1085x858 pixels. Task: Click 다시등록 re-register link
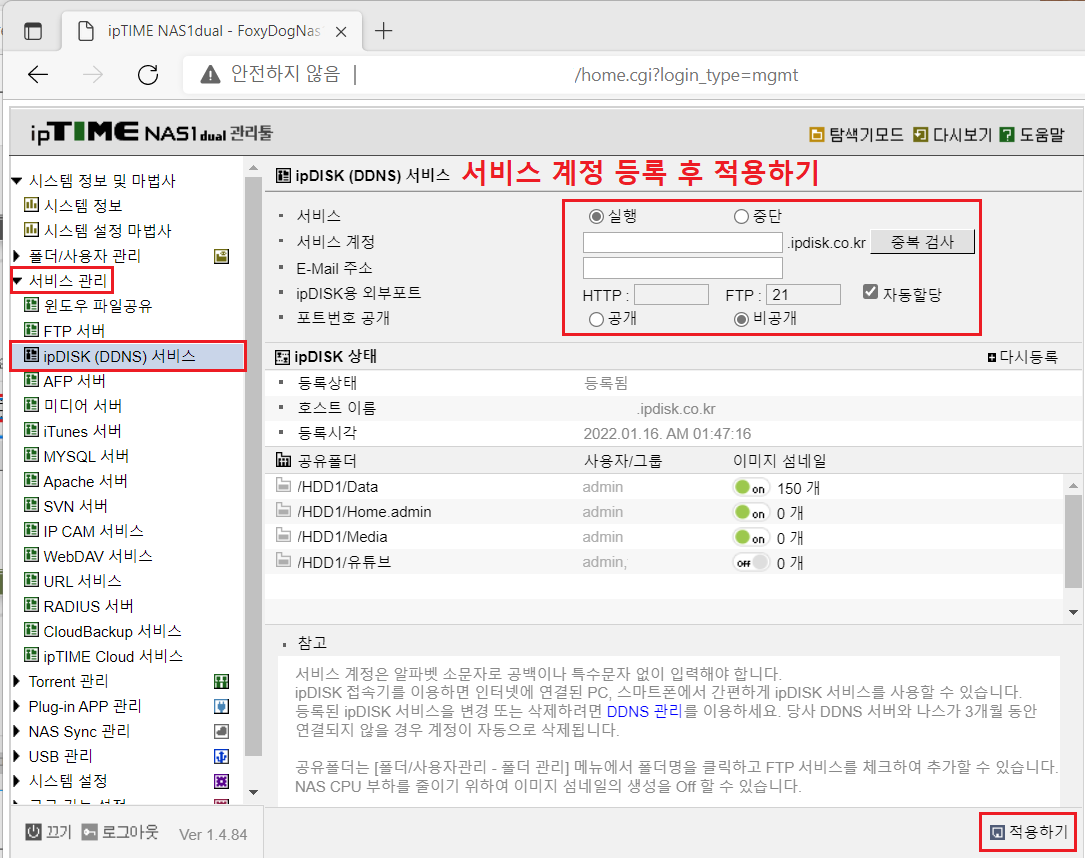tap(1023, 357)
